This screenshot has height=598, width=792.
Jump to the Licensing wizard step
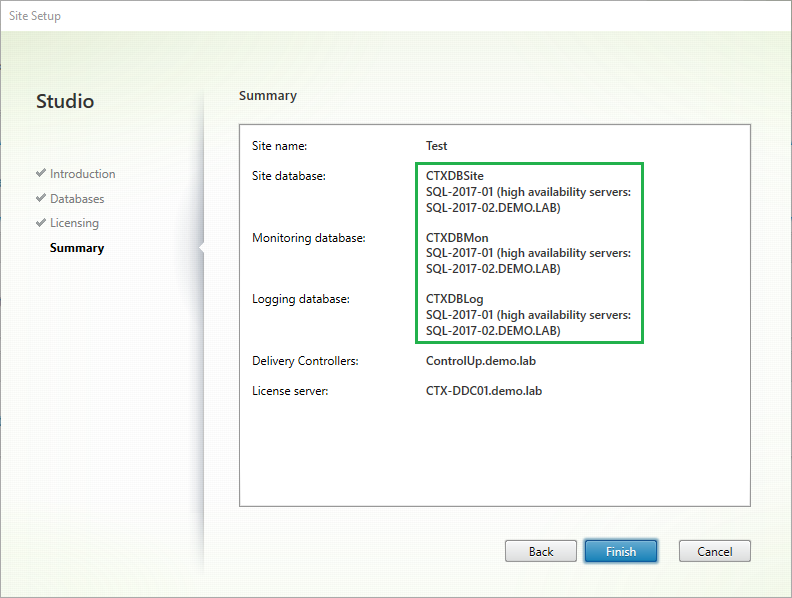(x=74, y=223)
